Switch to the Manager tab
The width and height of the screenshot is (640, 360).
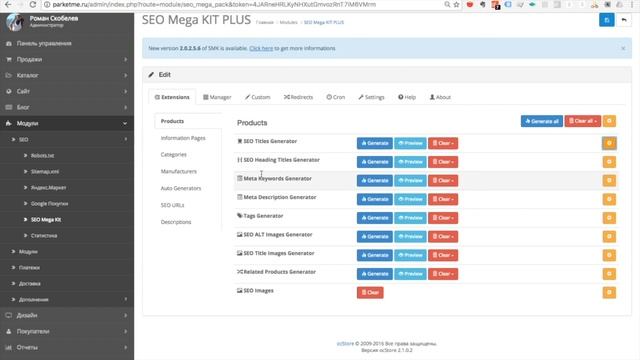coord(217,97)
